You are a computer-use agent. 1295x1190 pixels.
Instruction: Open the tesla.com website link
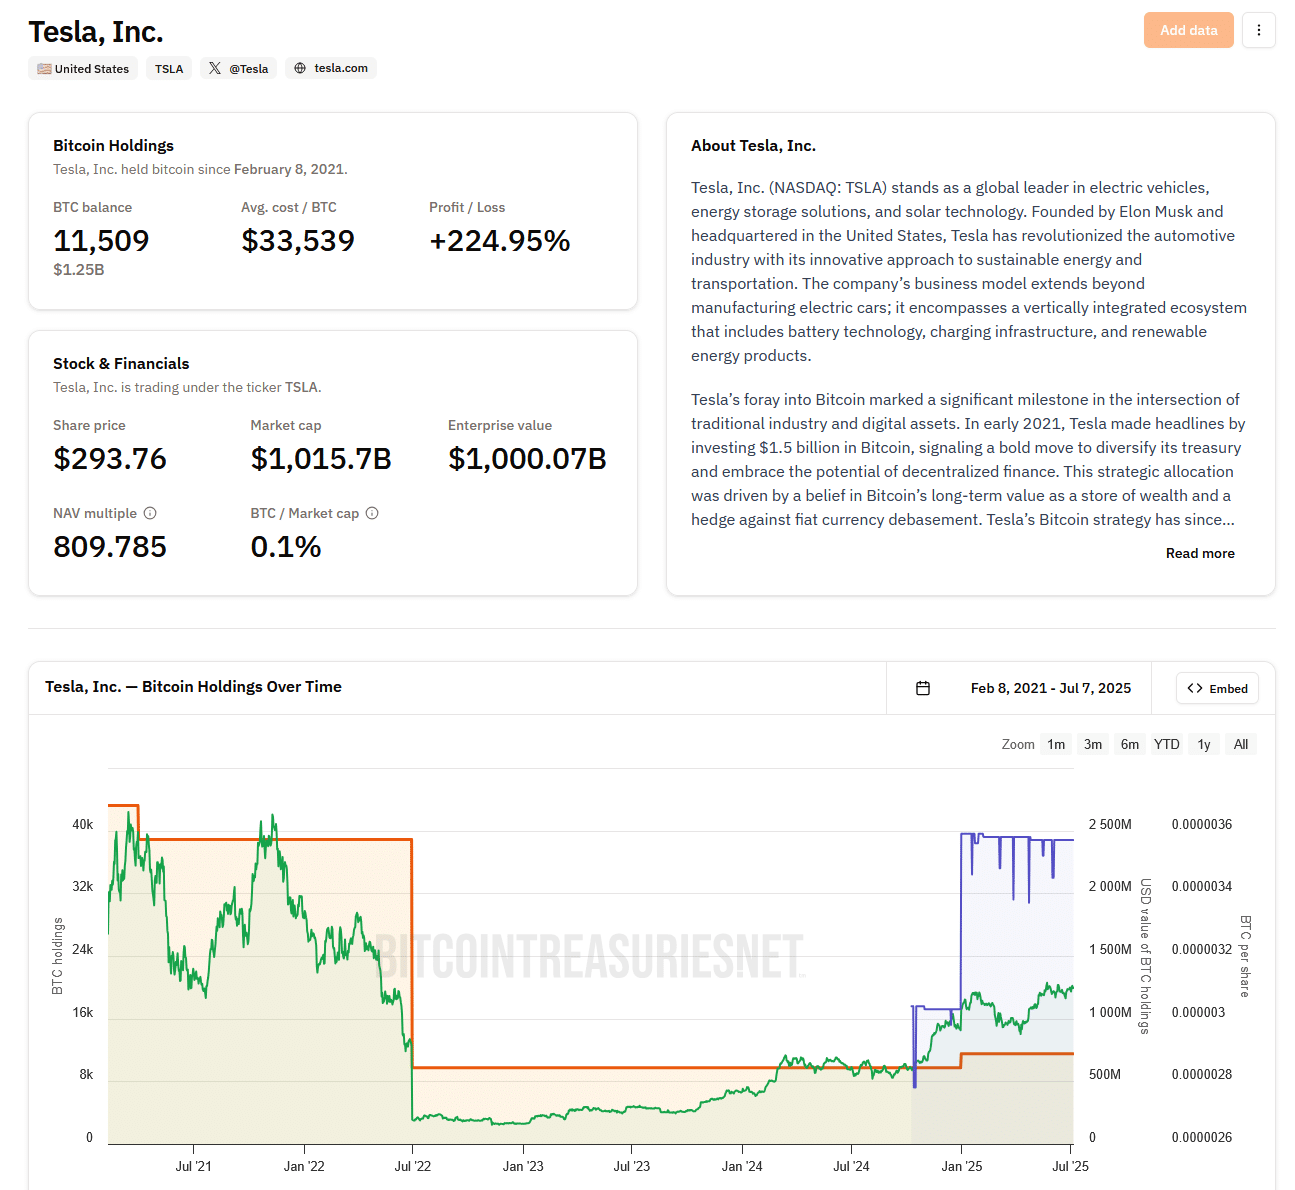(x=331, y=68)
